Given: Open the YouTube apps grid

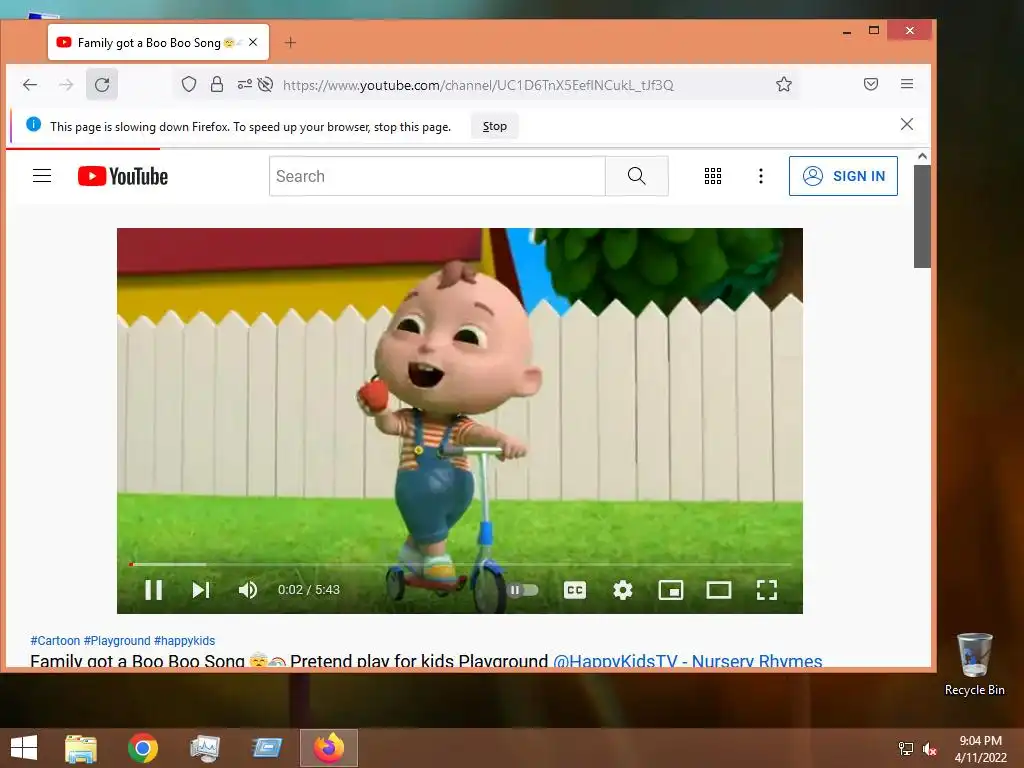Looking at the screenshot, I should pyautogui.click(x=713, y=176).
